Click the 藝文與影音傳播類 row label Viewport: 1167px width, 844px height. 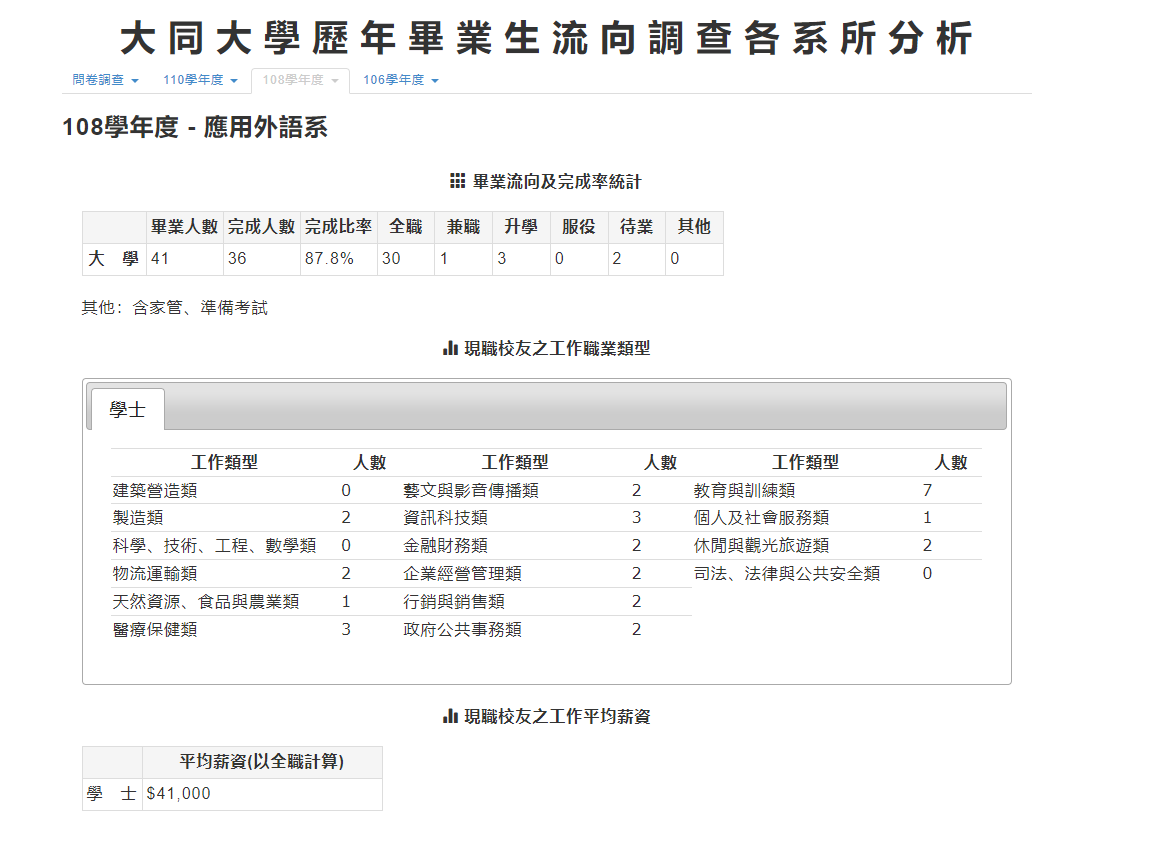pos(471,490)
